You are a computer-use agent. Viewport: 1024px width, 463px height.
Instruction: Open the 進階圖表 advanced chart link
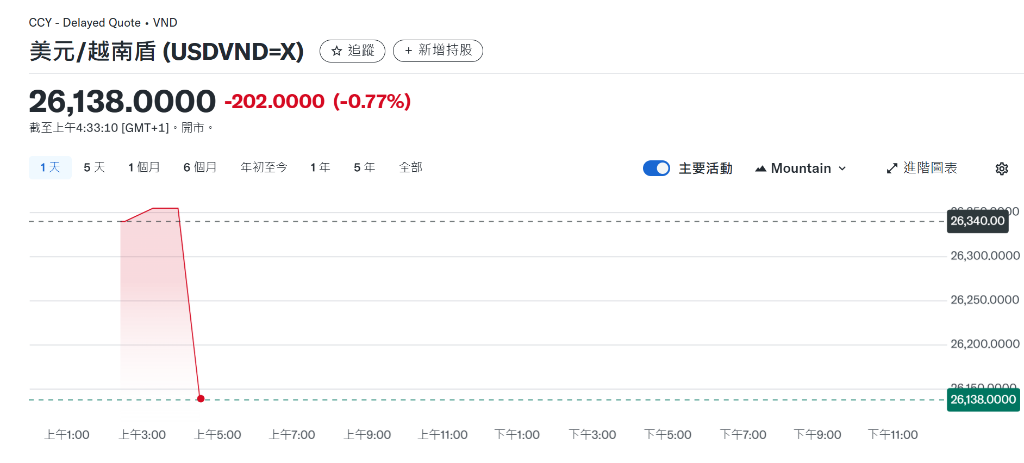(921, 168)
